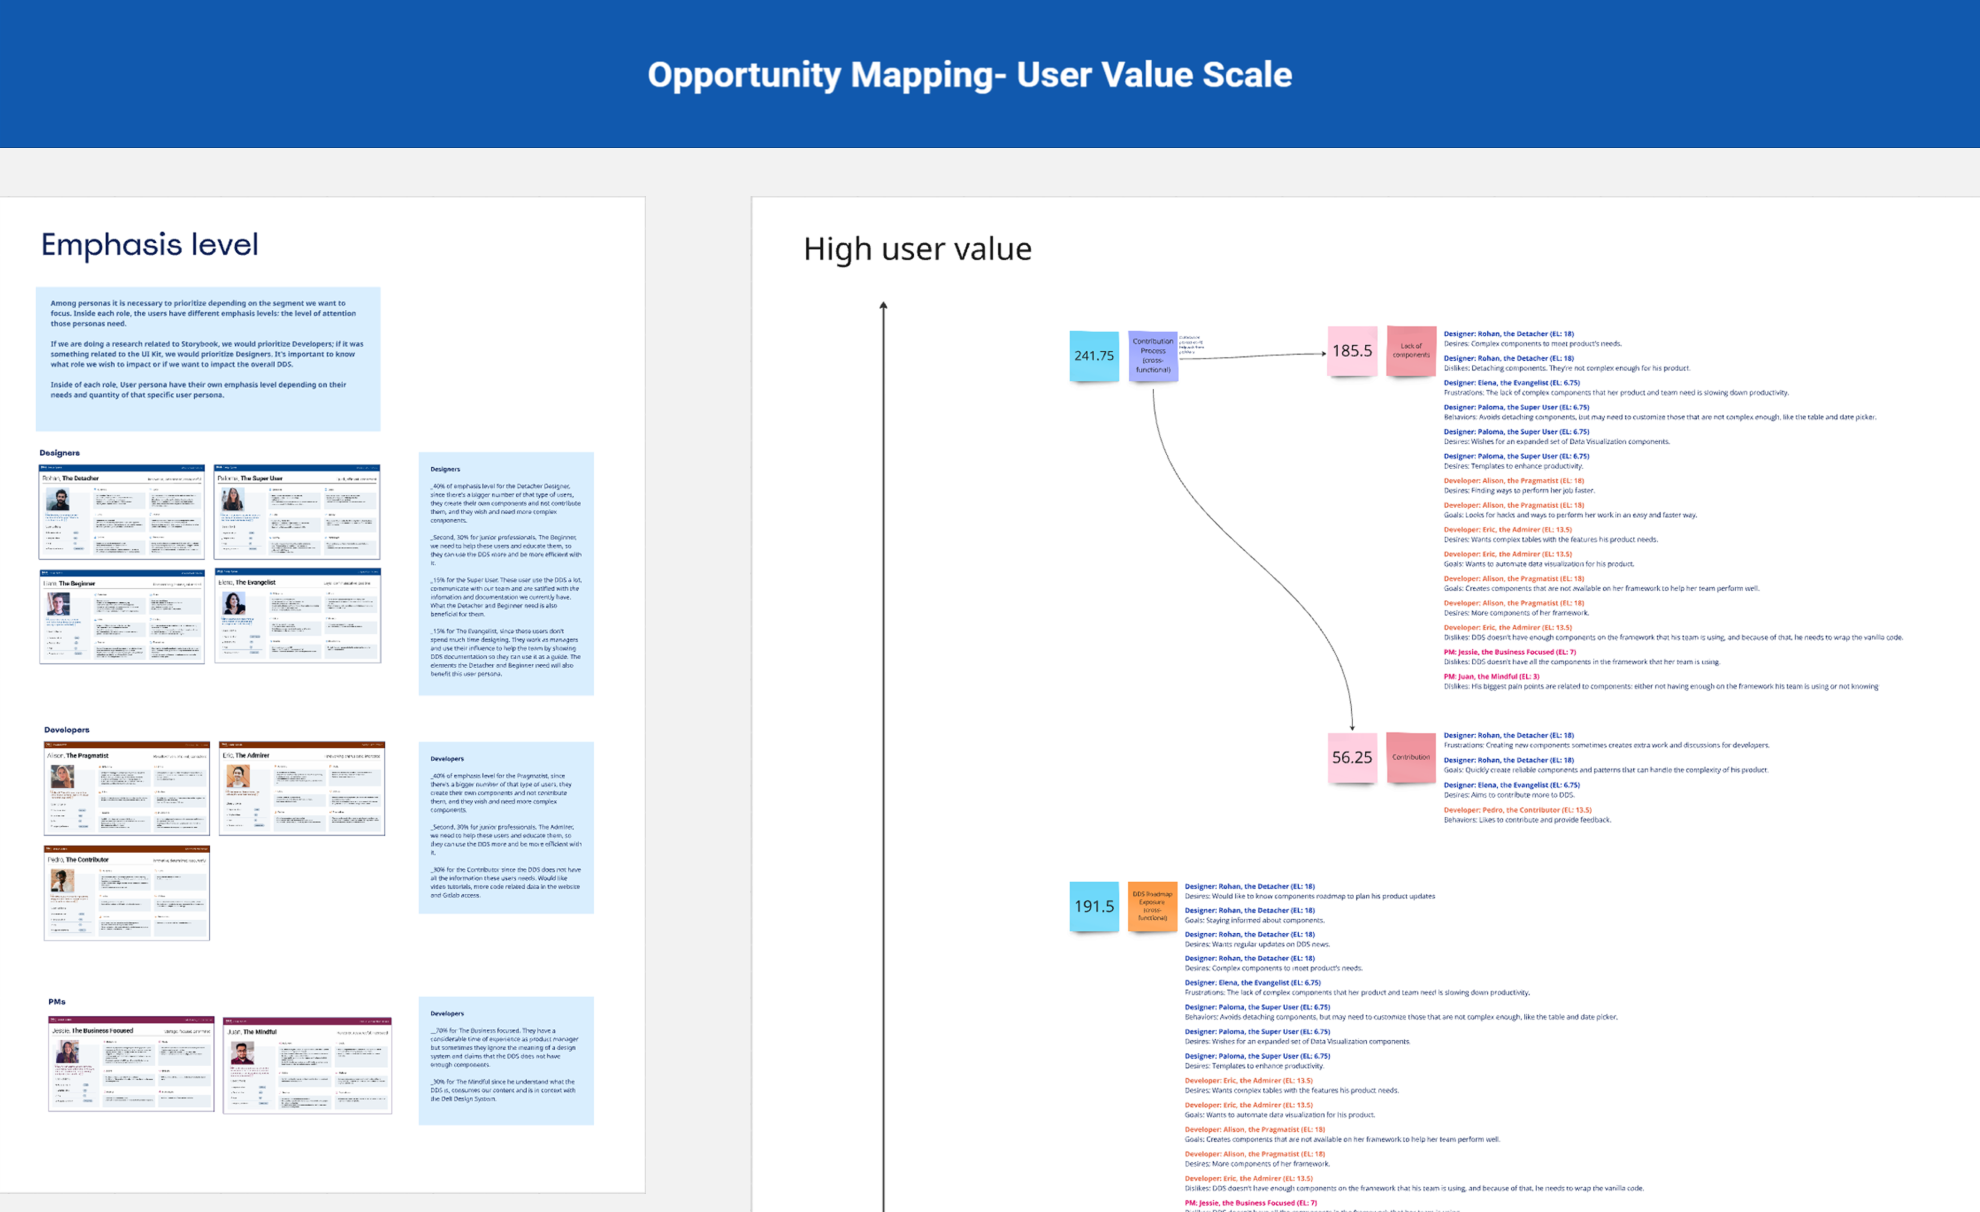Open Alison, The Pragmatist persona card
The height and width of the screenshot is (1212, 1980).
[x=126, y=788]
